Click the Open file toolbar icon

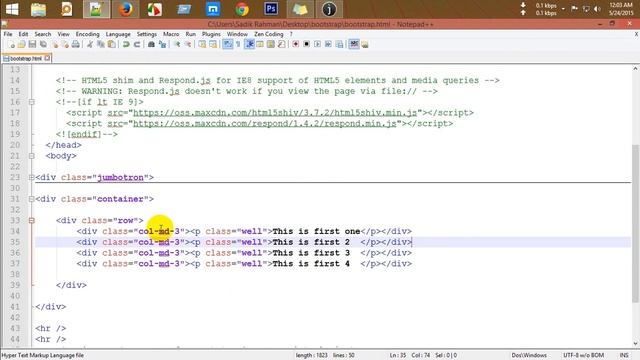click(22, 44)
